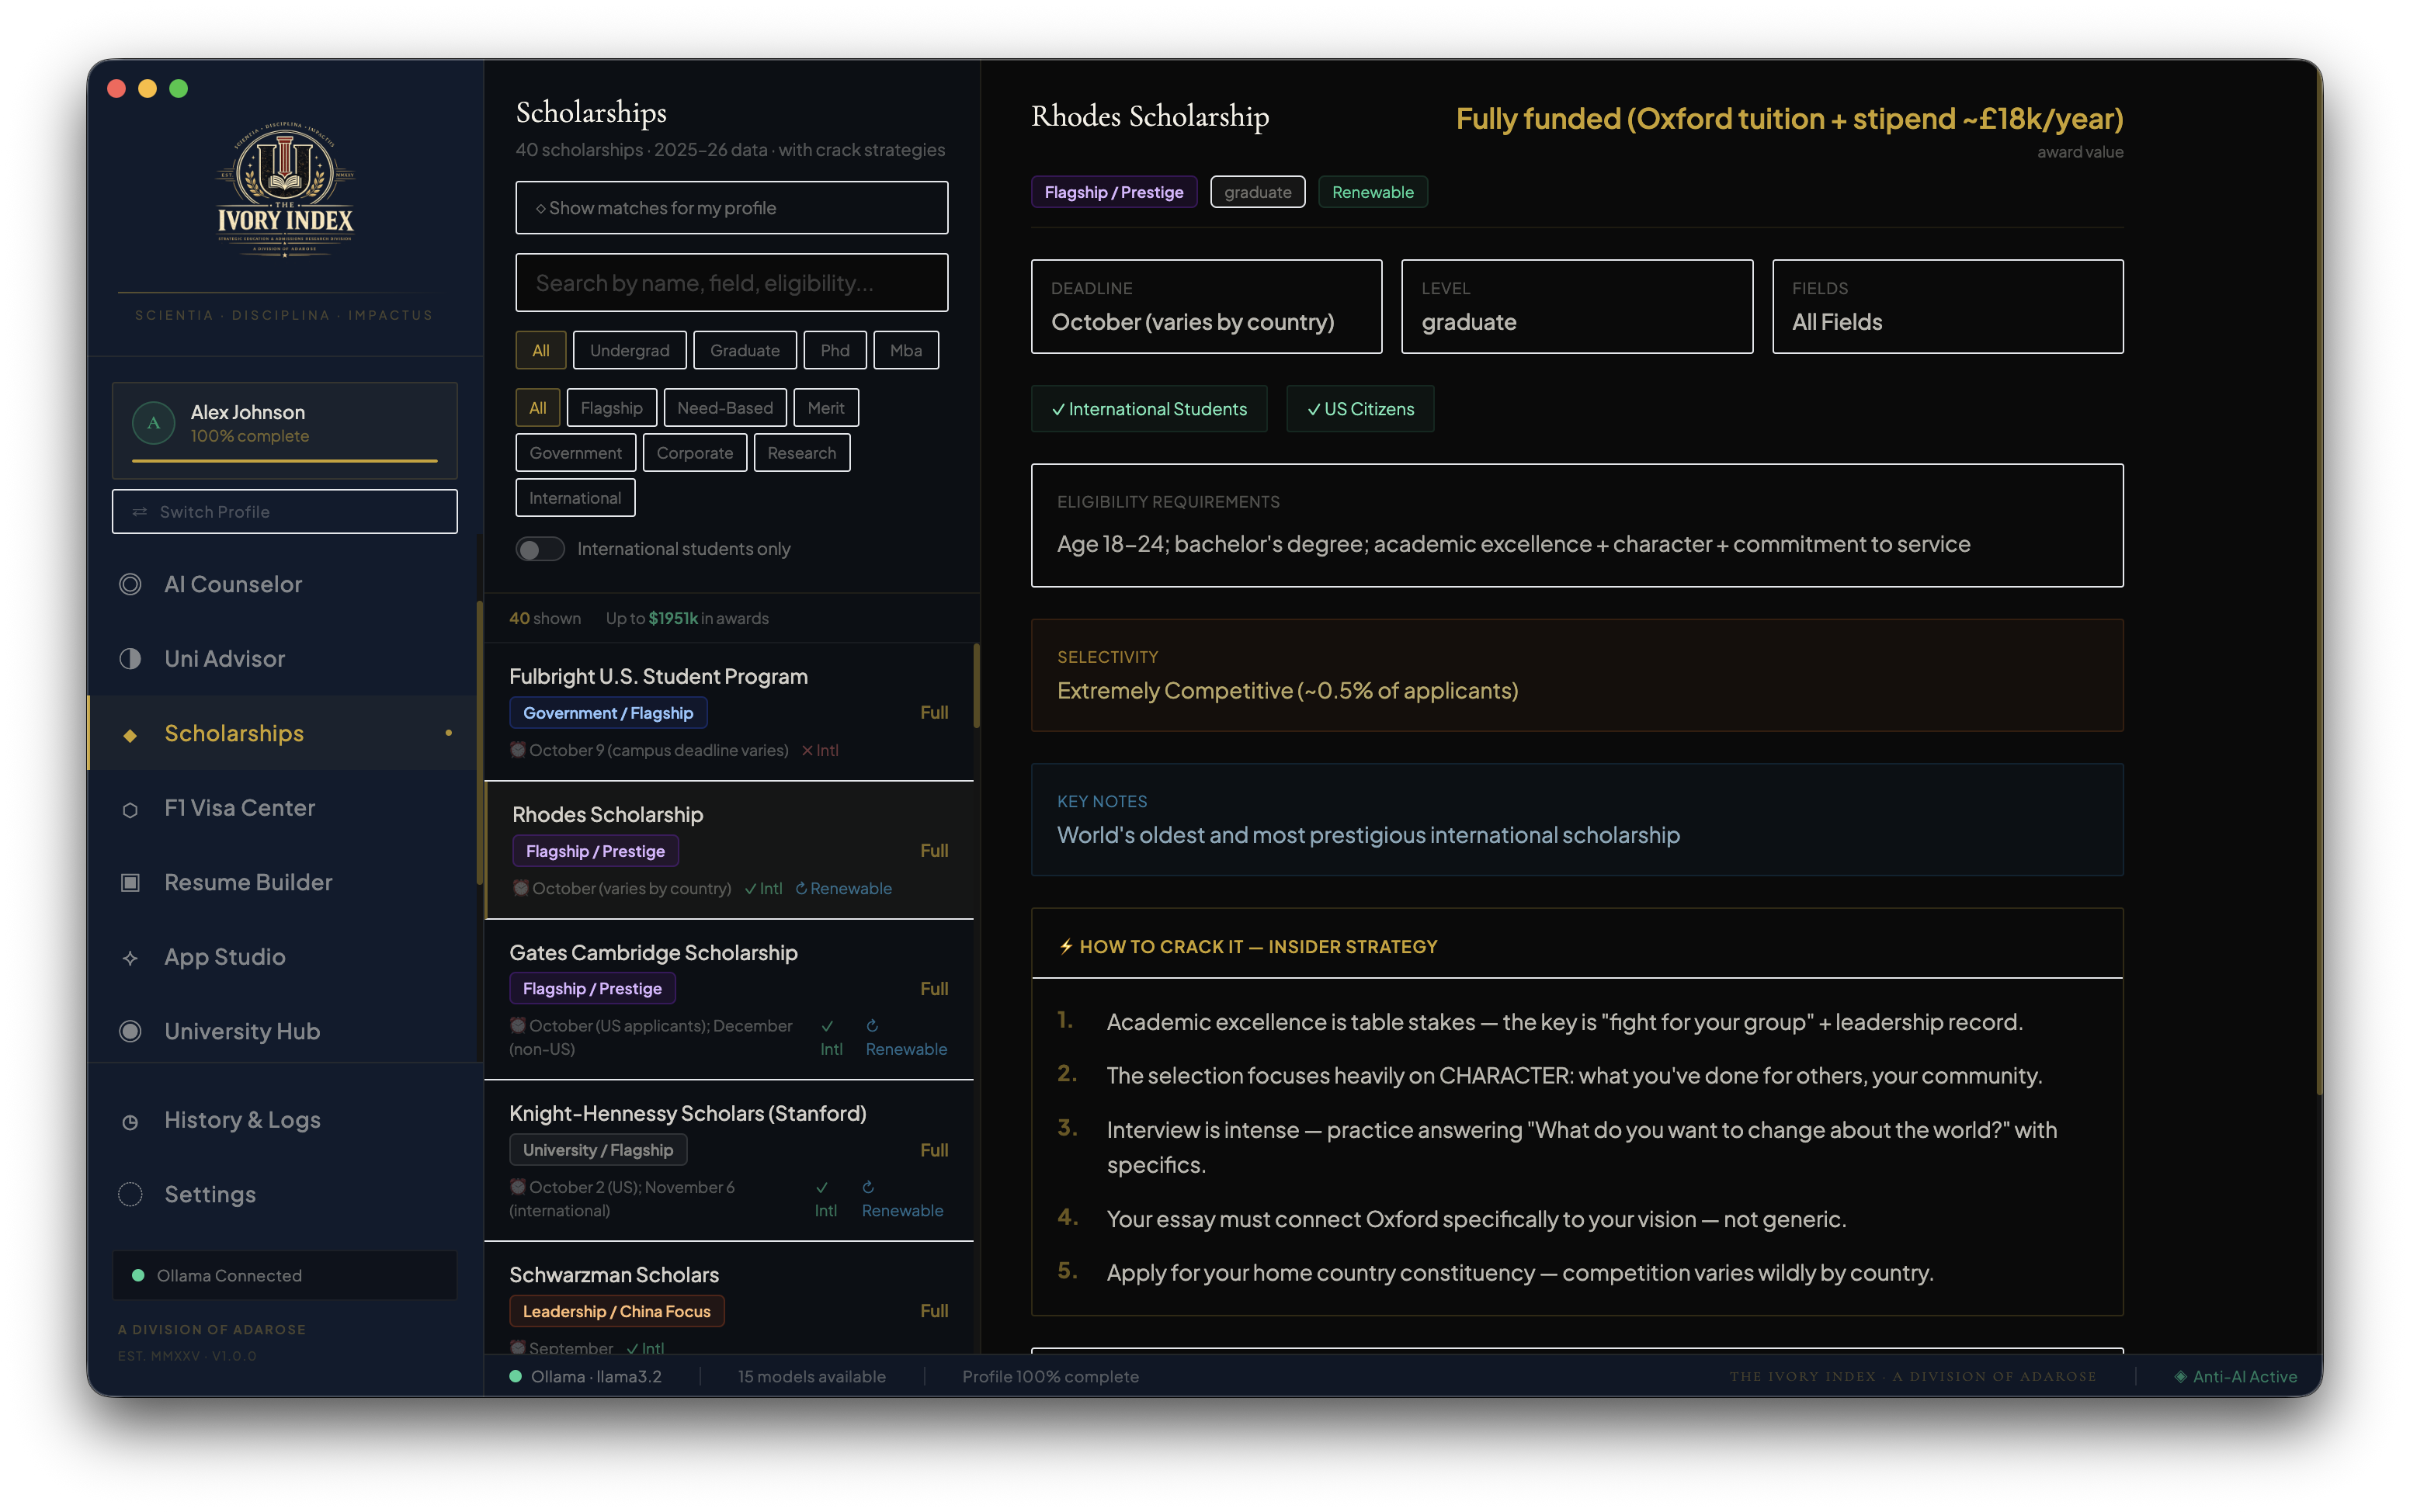
Task: Click the Resume Builder square icon
Action: point(130,882)
